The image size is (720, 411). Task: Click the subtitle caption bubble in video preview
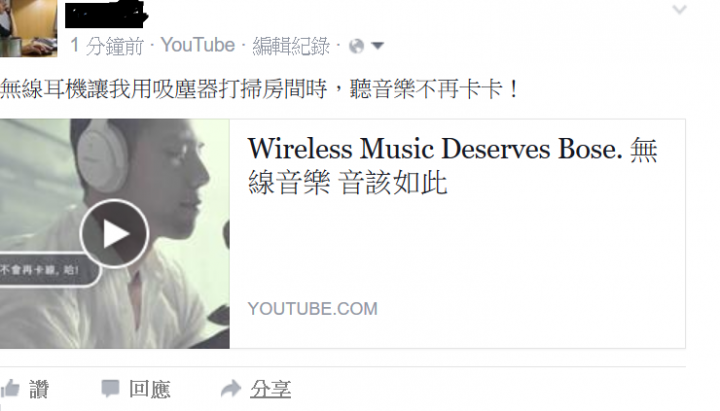(x=48, y=270)
